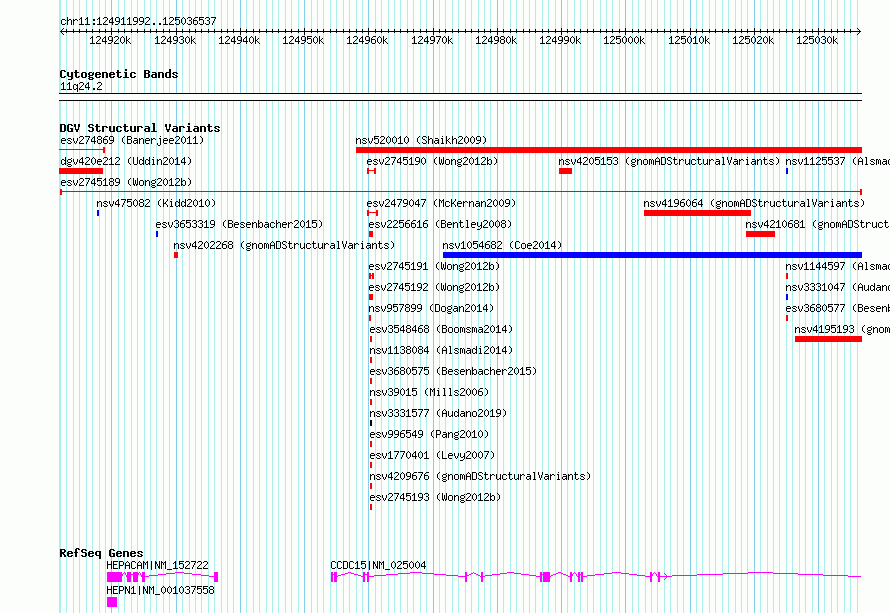The width and height of the screenshot is (890, 613).
Task: Select nsv39015 (Mills2006) label
Action: pos(429,392)
